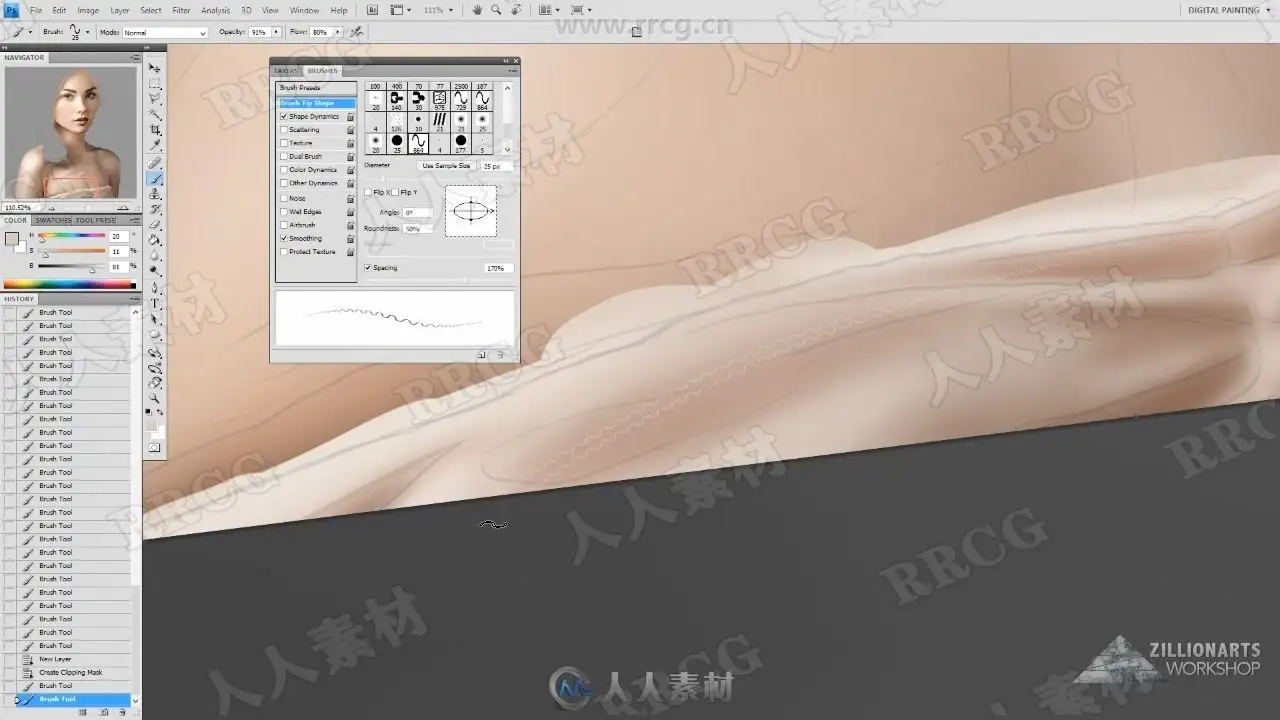Switch to the Layers tab
This screenshot has height=720, width=1280.
[287, 71]
